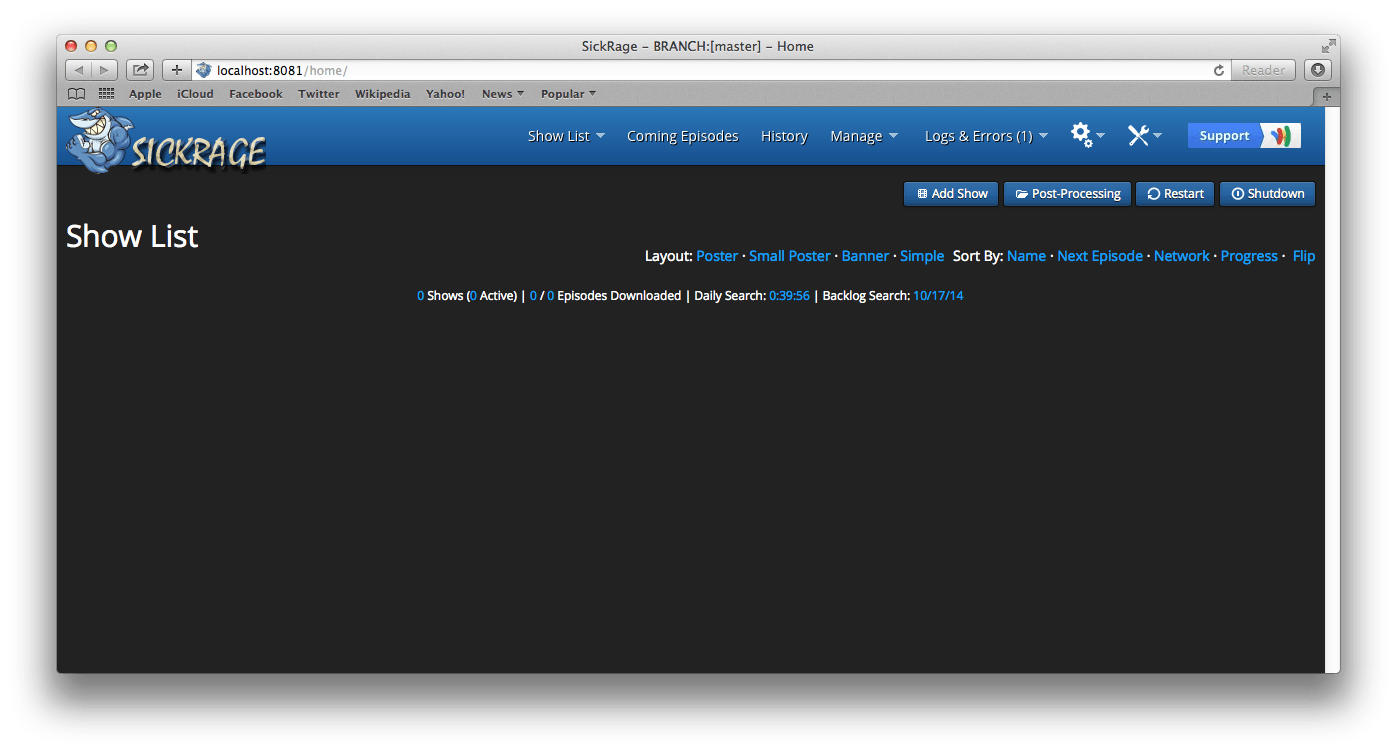Open Safari downloads icon

pos(1318,70)
